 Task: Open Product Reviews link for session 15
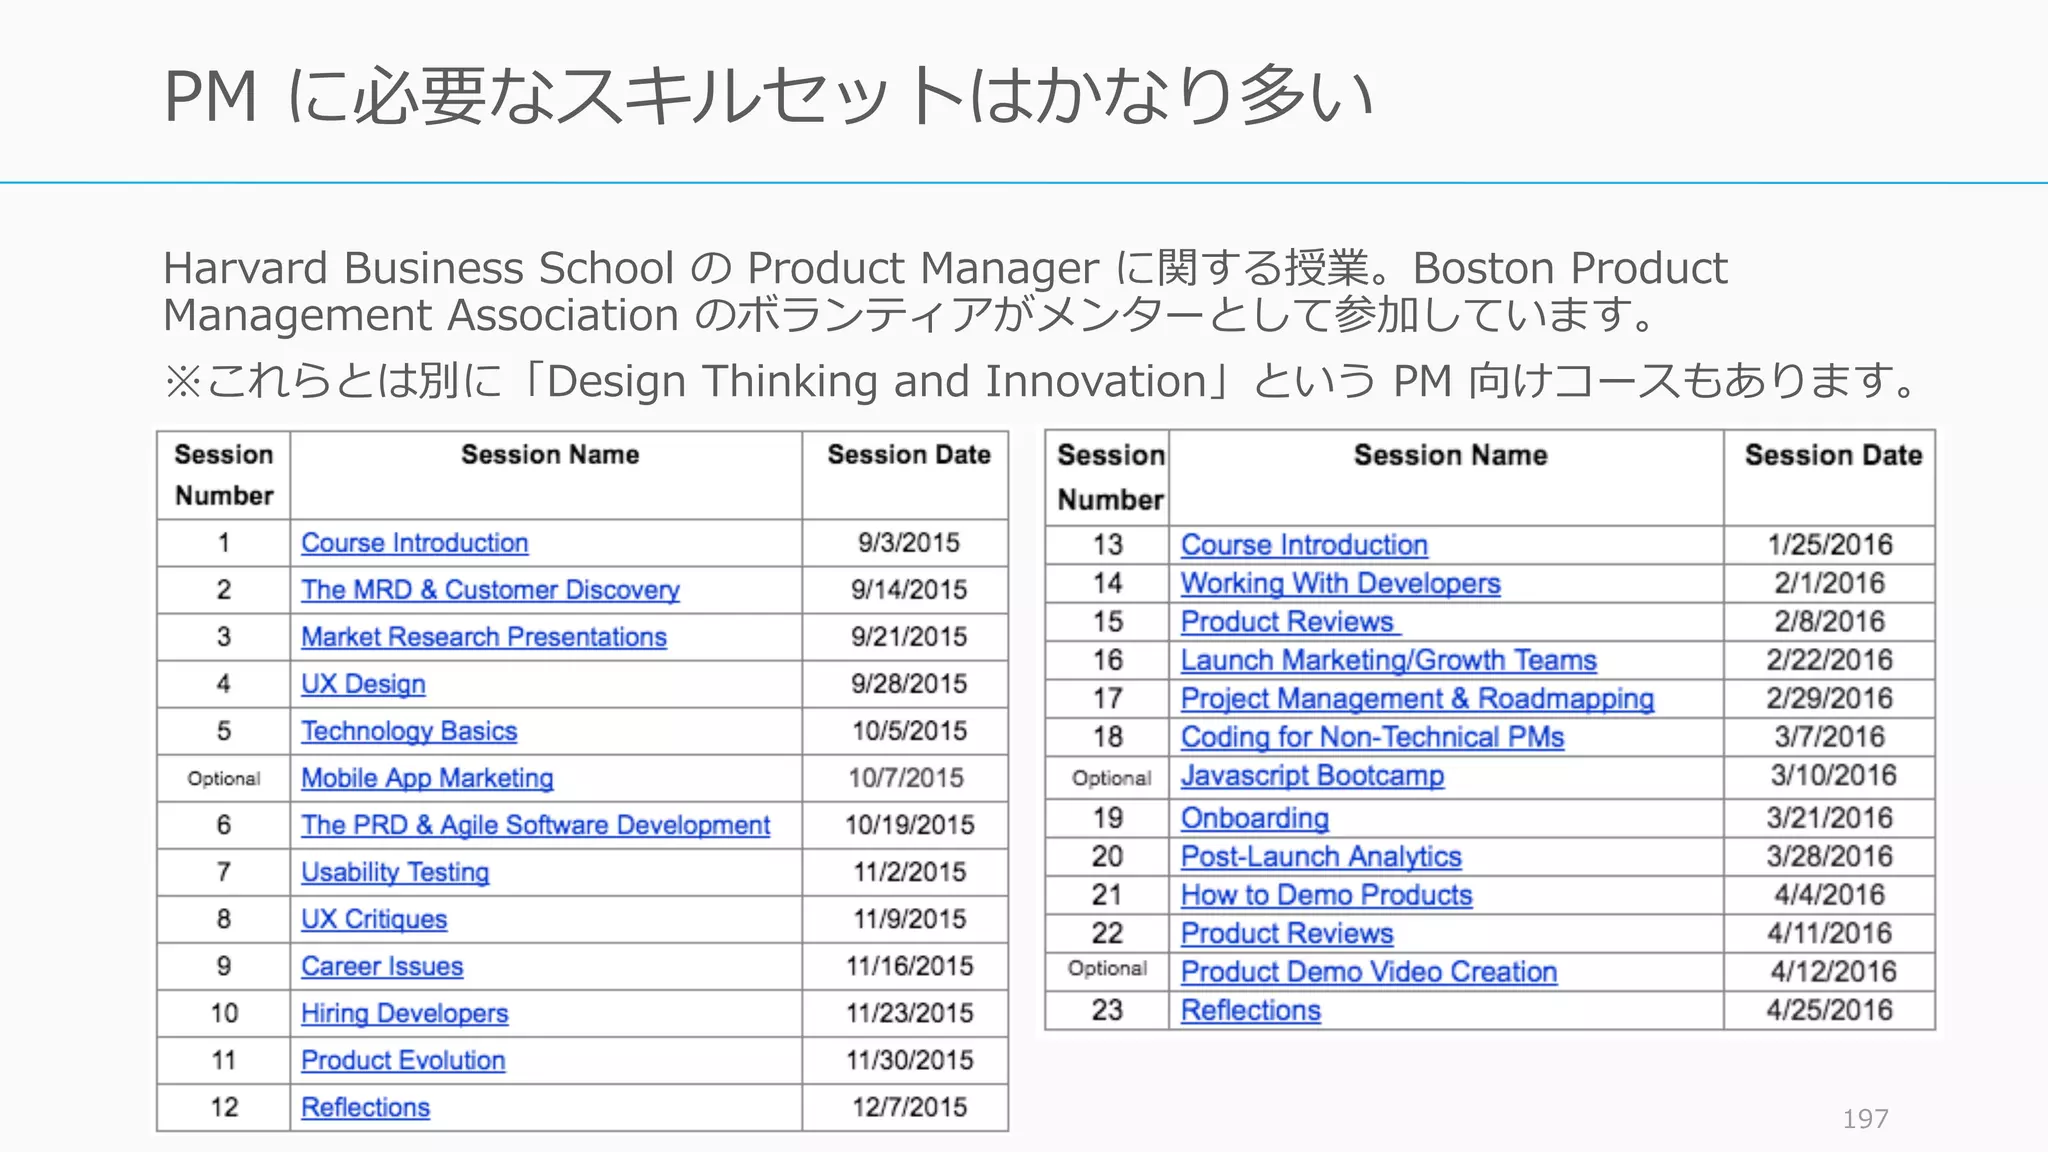click(1290, 621)
